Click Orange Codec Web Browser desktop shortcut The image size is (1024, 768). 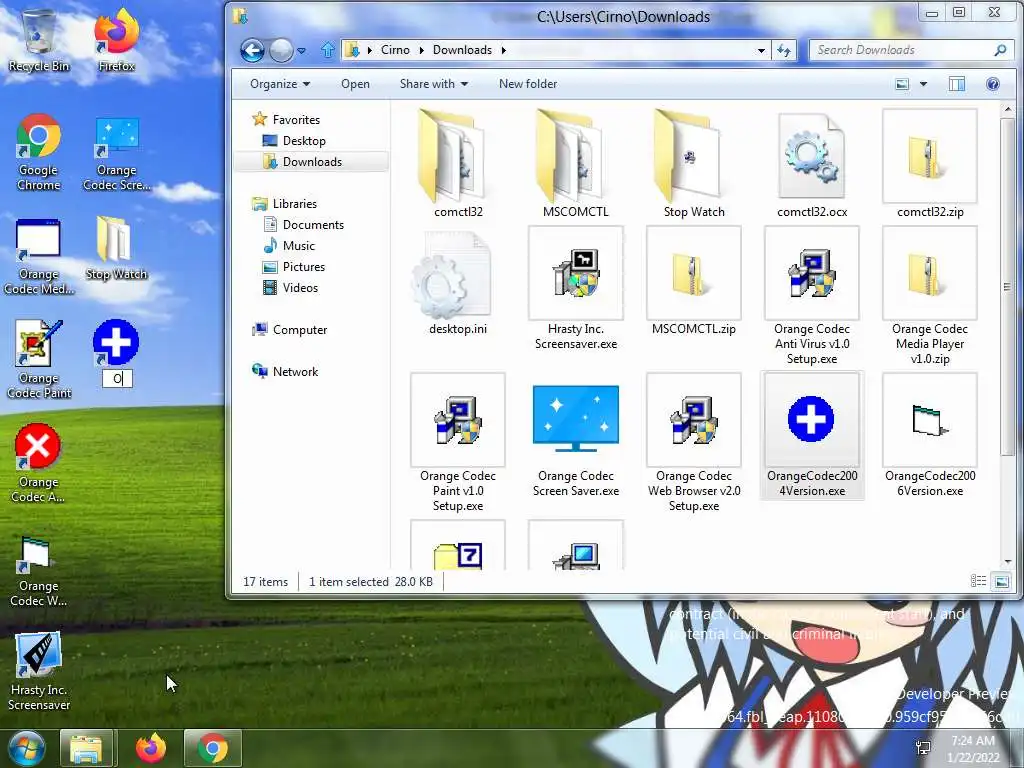(x=39, y=572)
